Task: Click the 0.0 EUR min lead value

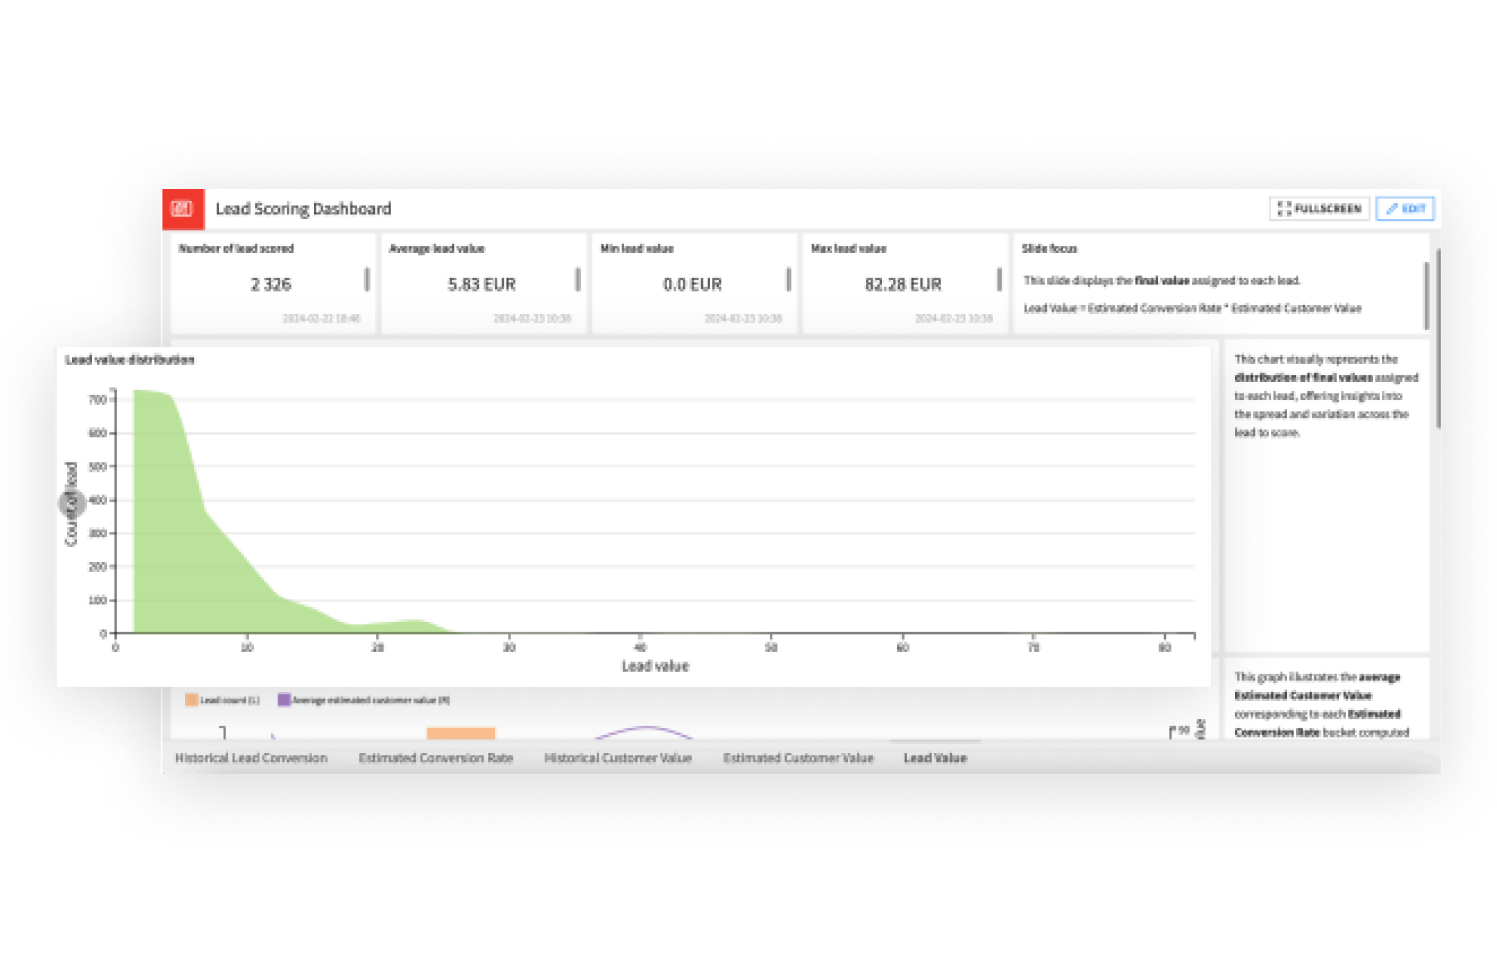Action: point(692,285)
